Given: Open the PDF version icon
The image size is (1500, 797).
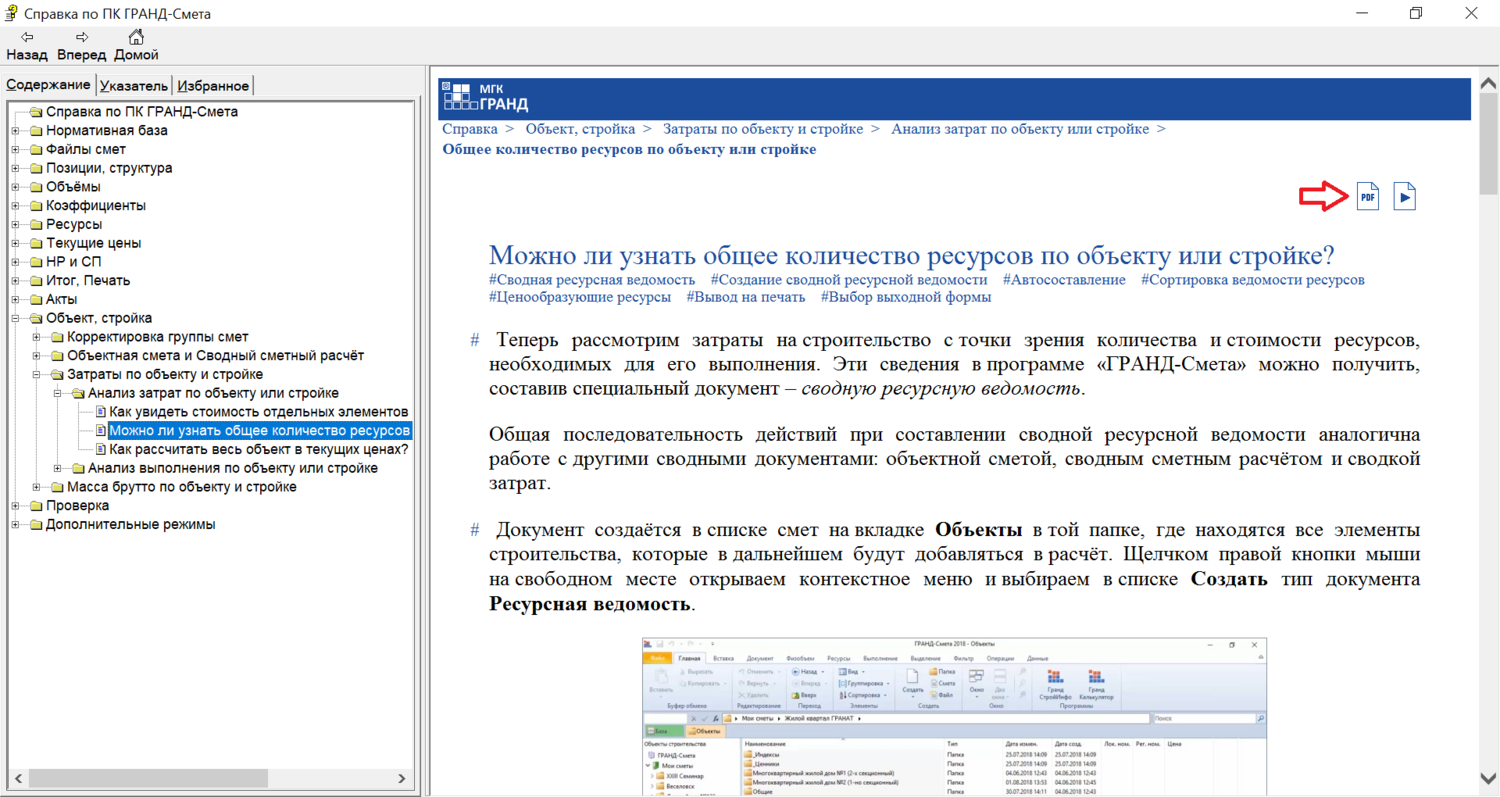Looking at the screenshot, I should [x=1367, y=197].
